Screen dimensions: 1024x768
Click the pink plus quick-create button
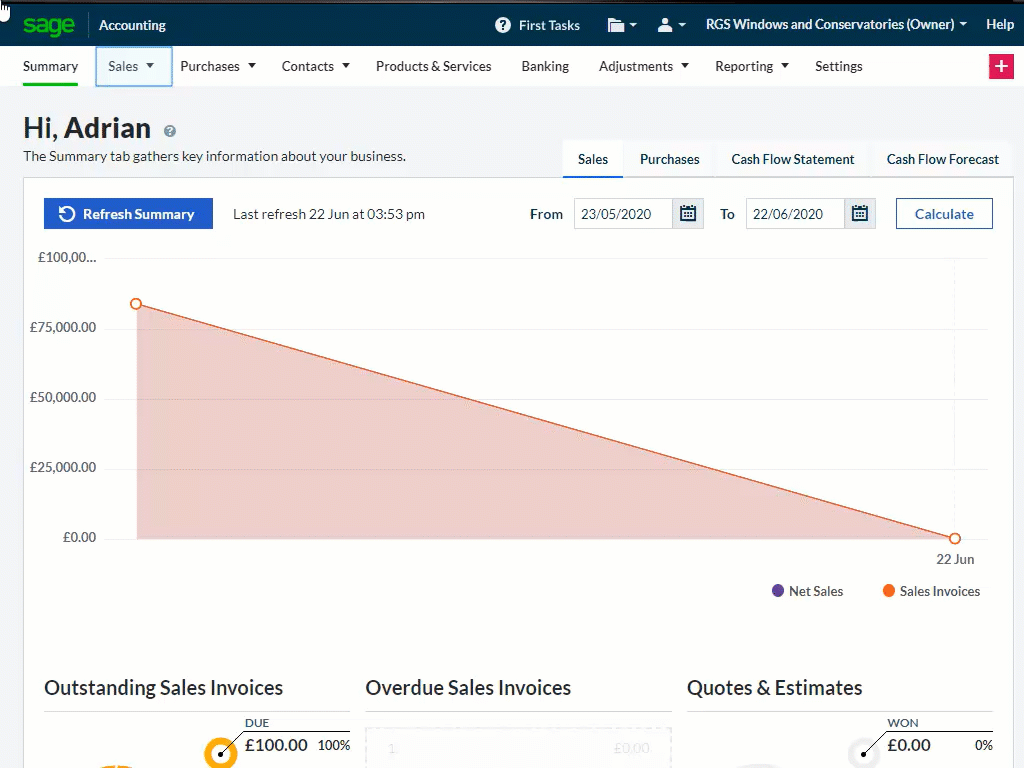(1000, 66)
